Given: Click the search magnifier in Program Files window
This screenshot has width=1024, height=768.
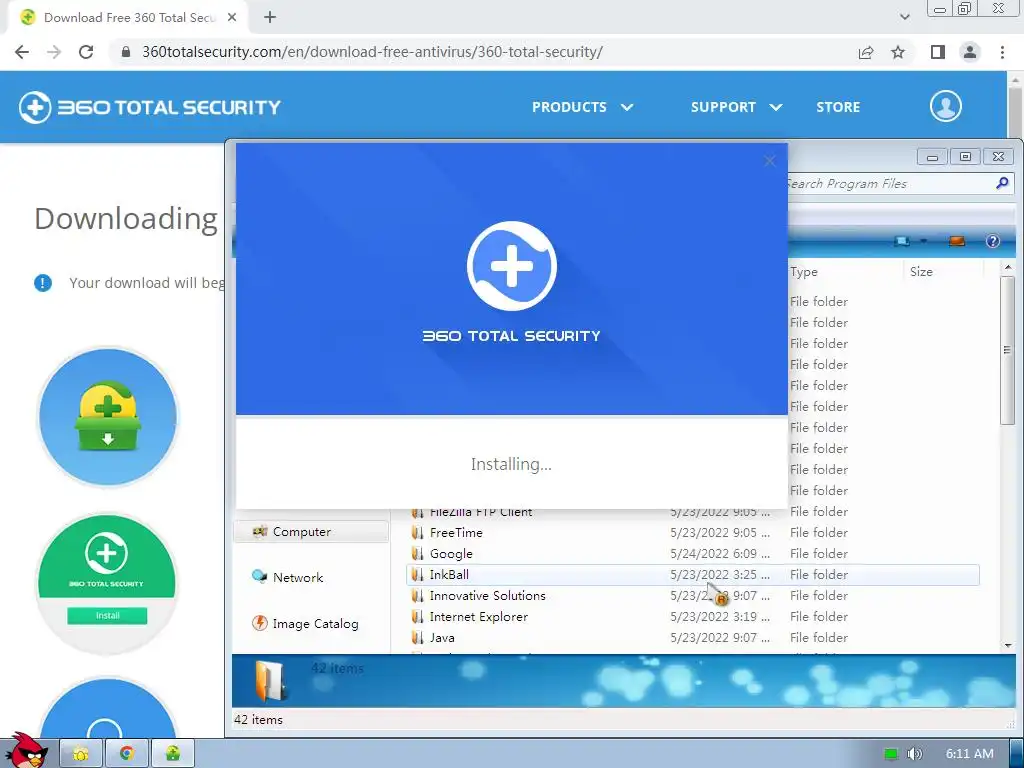Looking at the screenshot, I should [x=1002, y=184].
